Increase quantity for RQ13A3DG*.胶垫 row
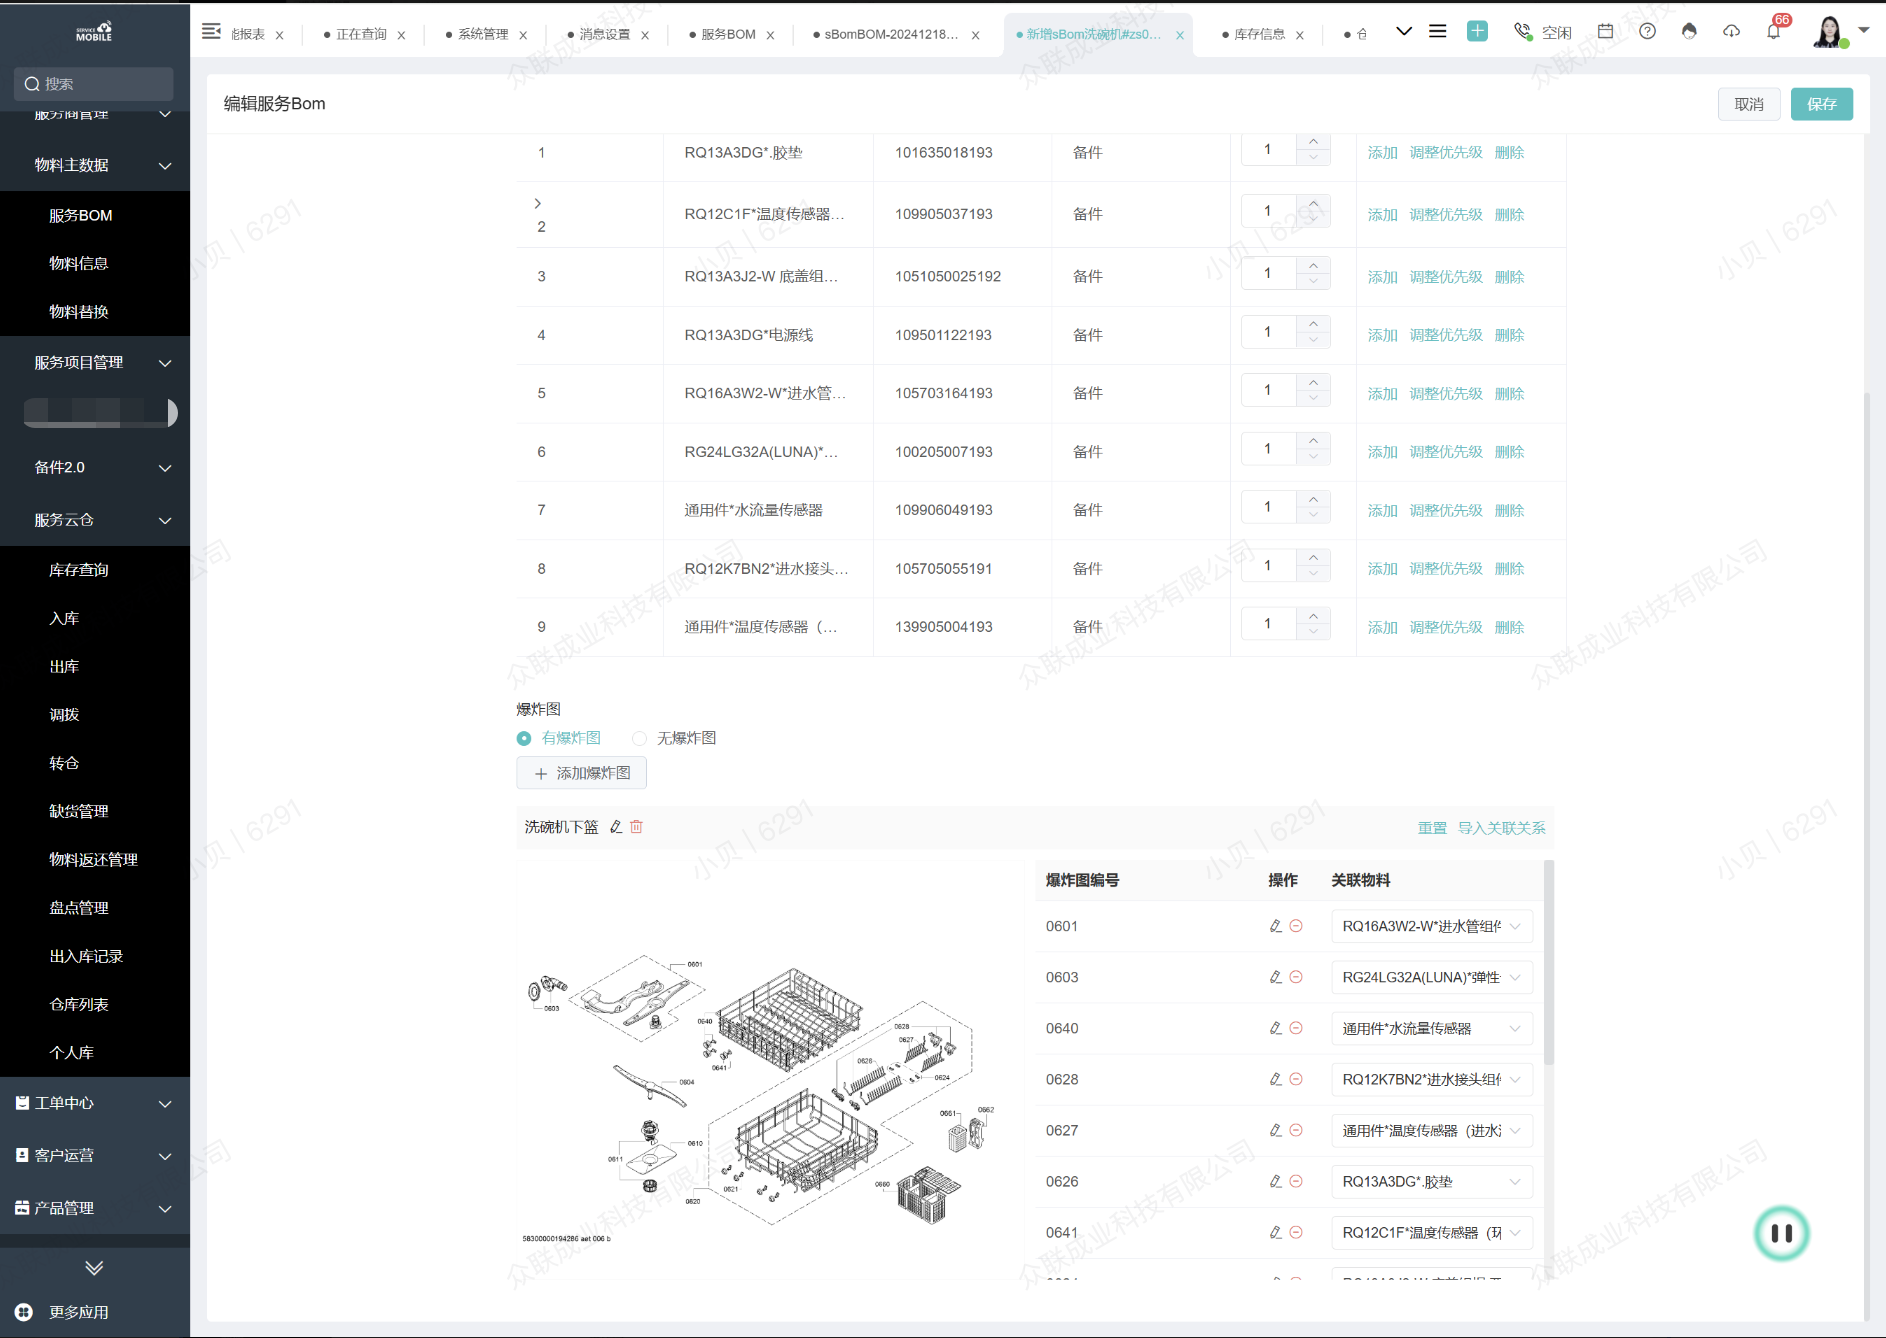Viewport: 1886px width, 1338px height. (x=1313, y=142)
